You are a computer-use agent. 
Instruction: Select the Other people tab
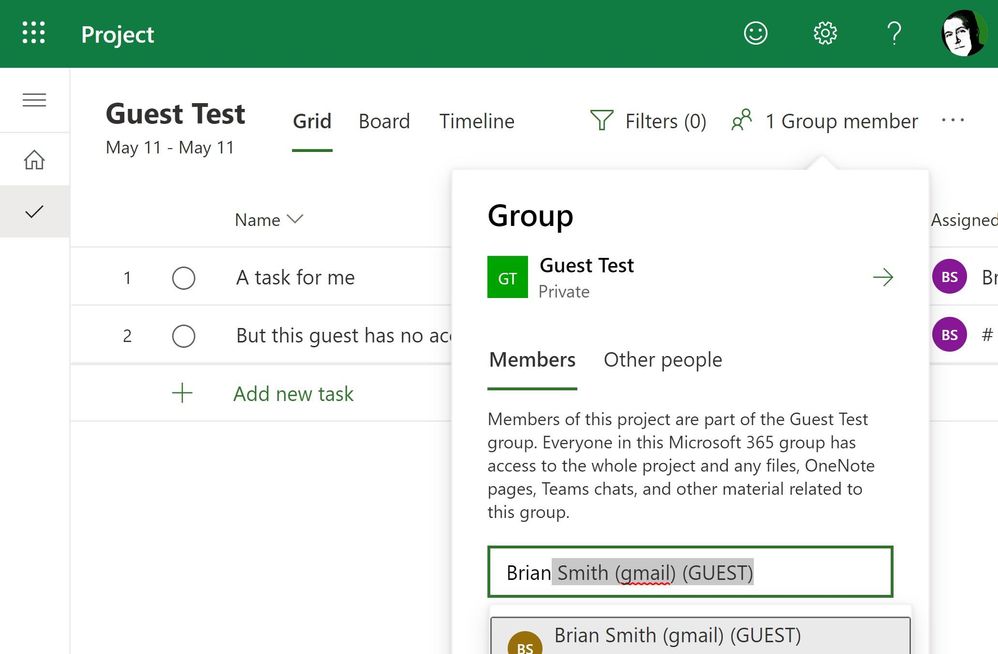(x=662, y=360)
